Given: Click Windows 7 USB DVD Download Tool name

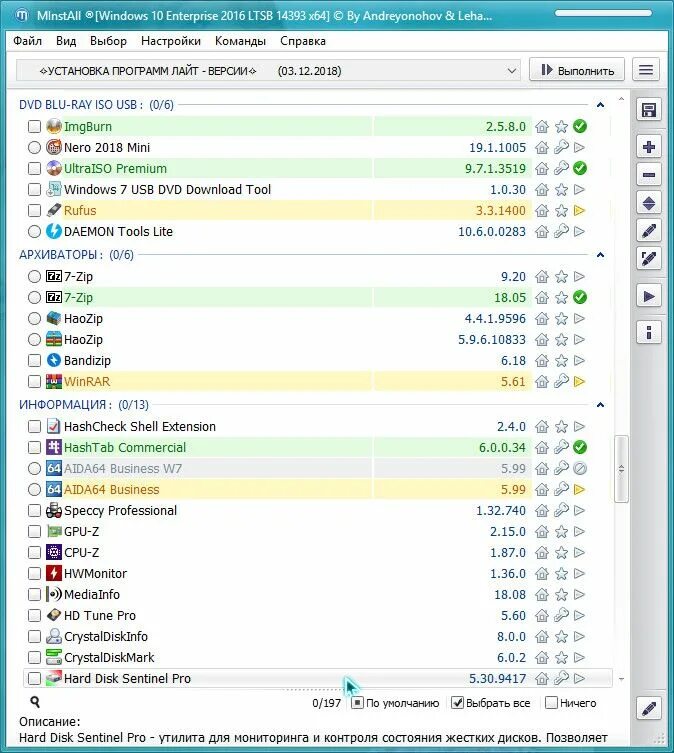Looking at the screenshot, I should tap(167, 190).
